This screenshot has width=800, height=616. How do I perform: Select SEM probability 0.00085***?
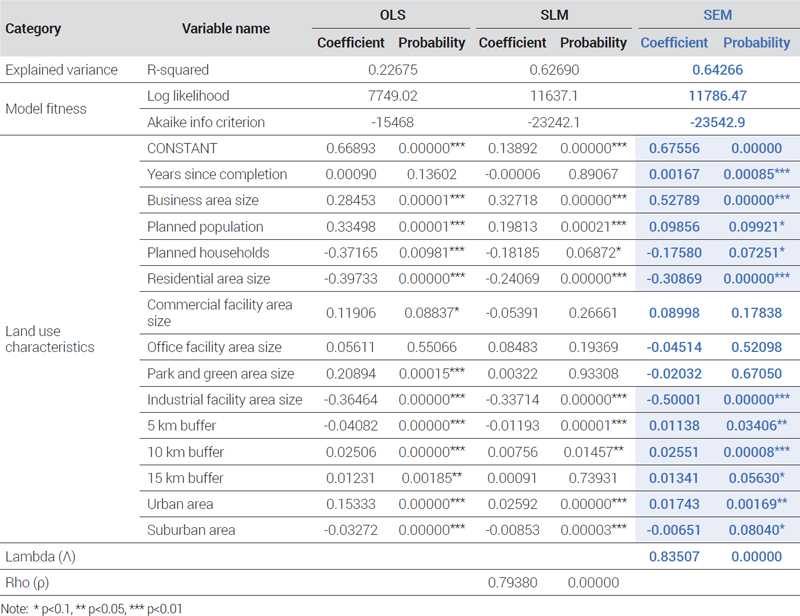757,175
